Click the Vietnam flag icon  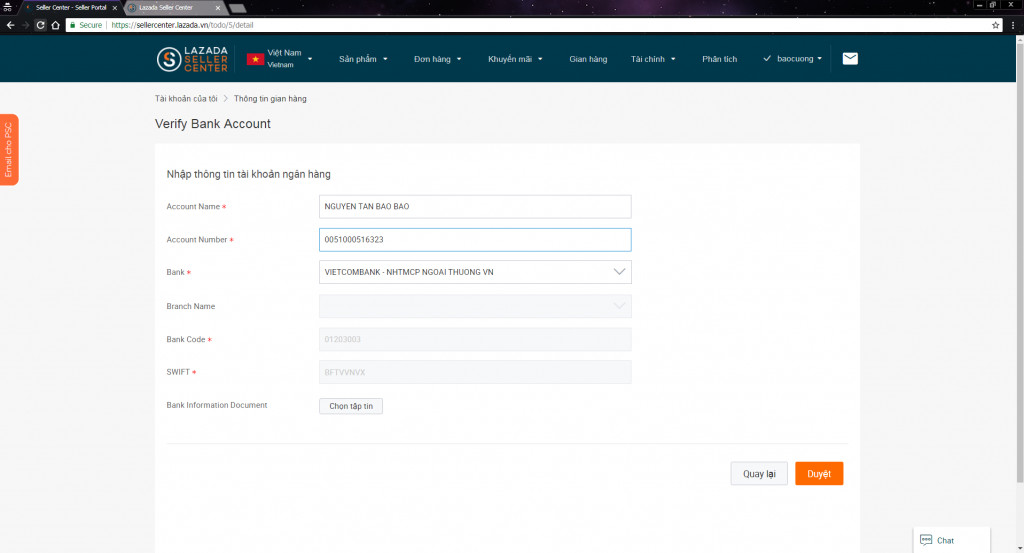pos(255,59)
